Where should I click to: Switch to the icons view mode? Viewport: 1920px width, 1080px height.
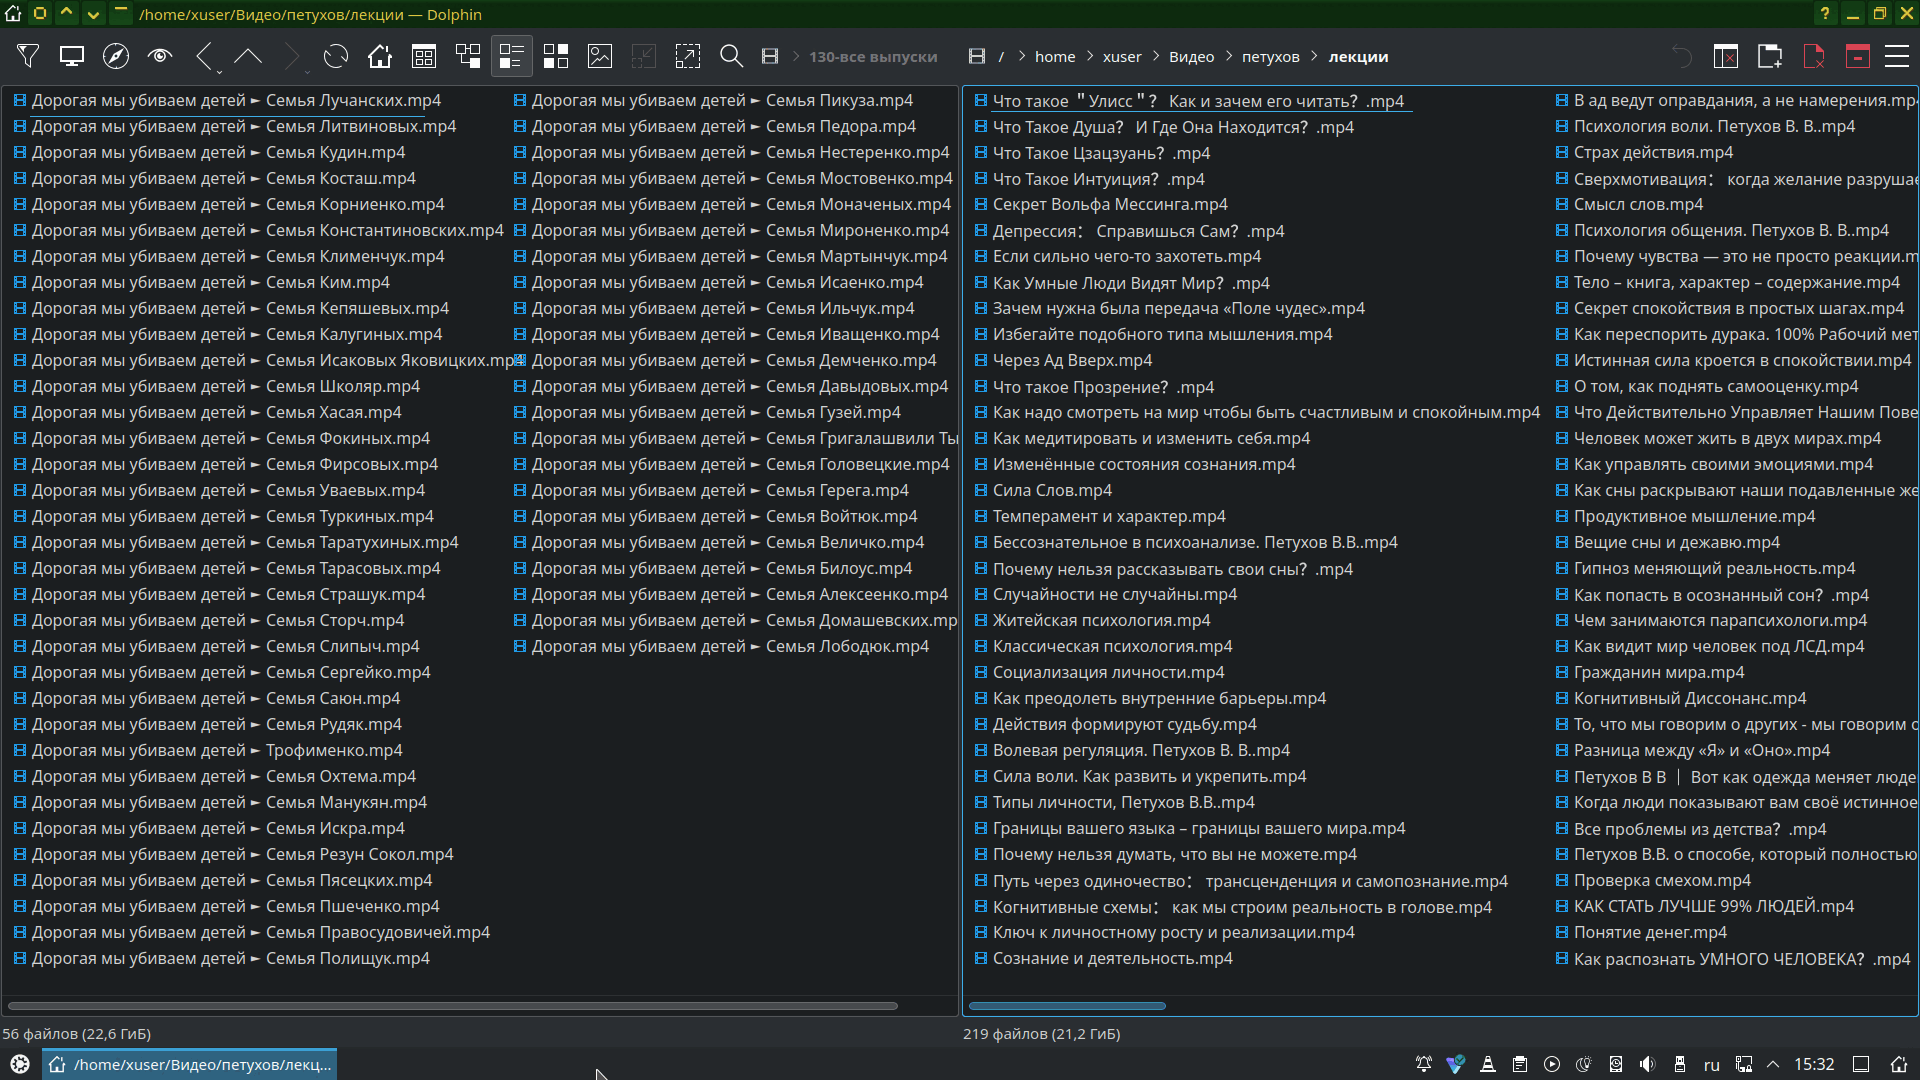(x=556, y=57)
